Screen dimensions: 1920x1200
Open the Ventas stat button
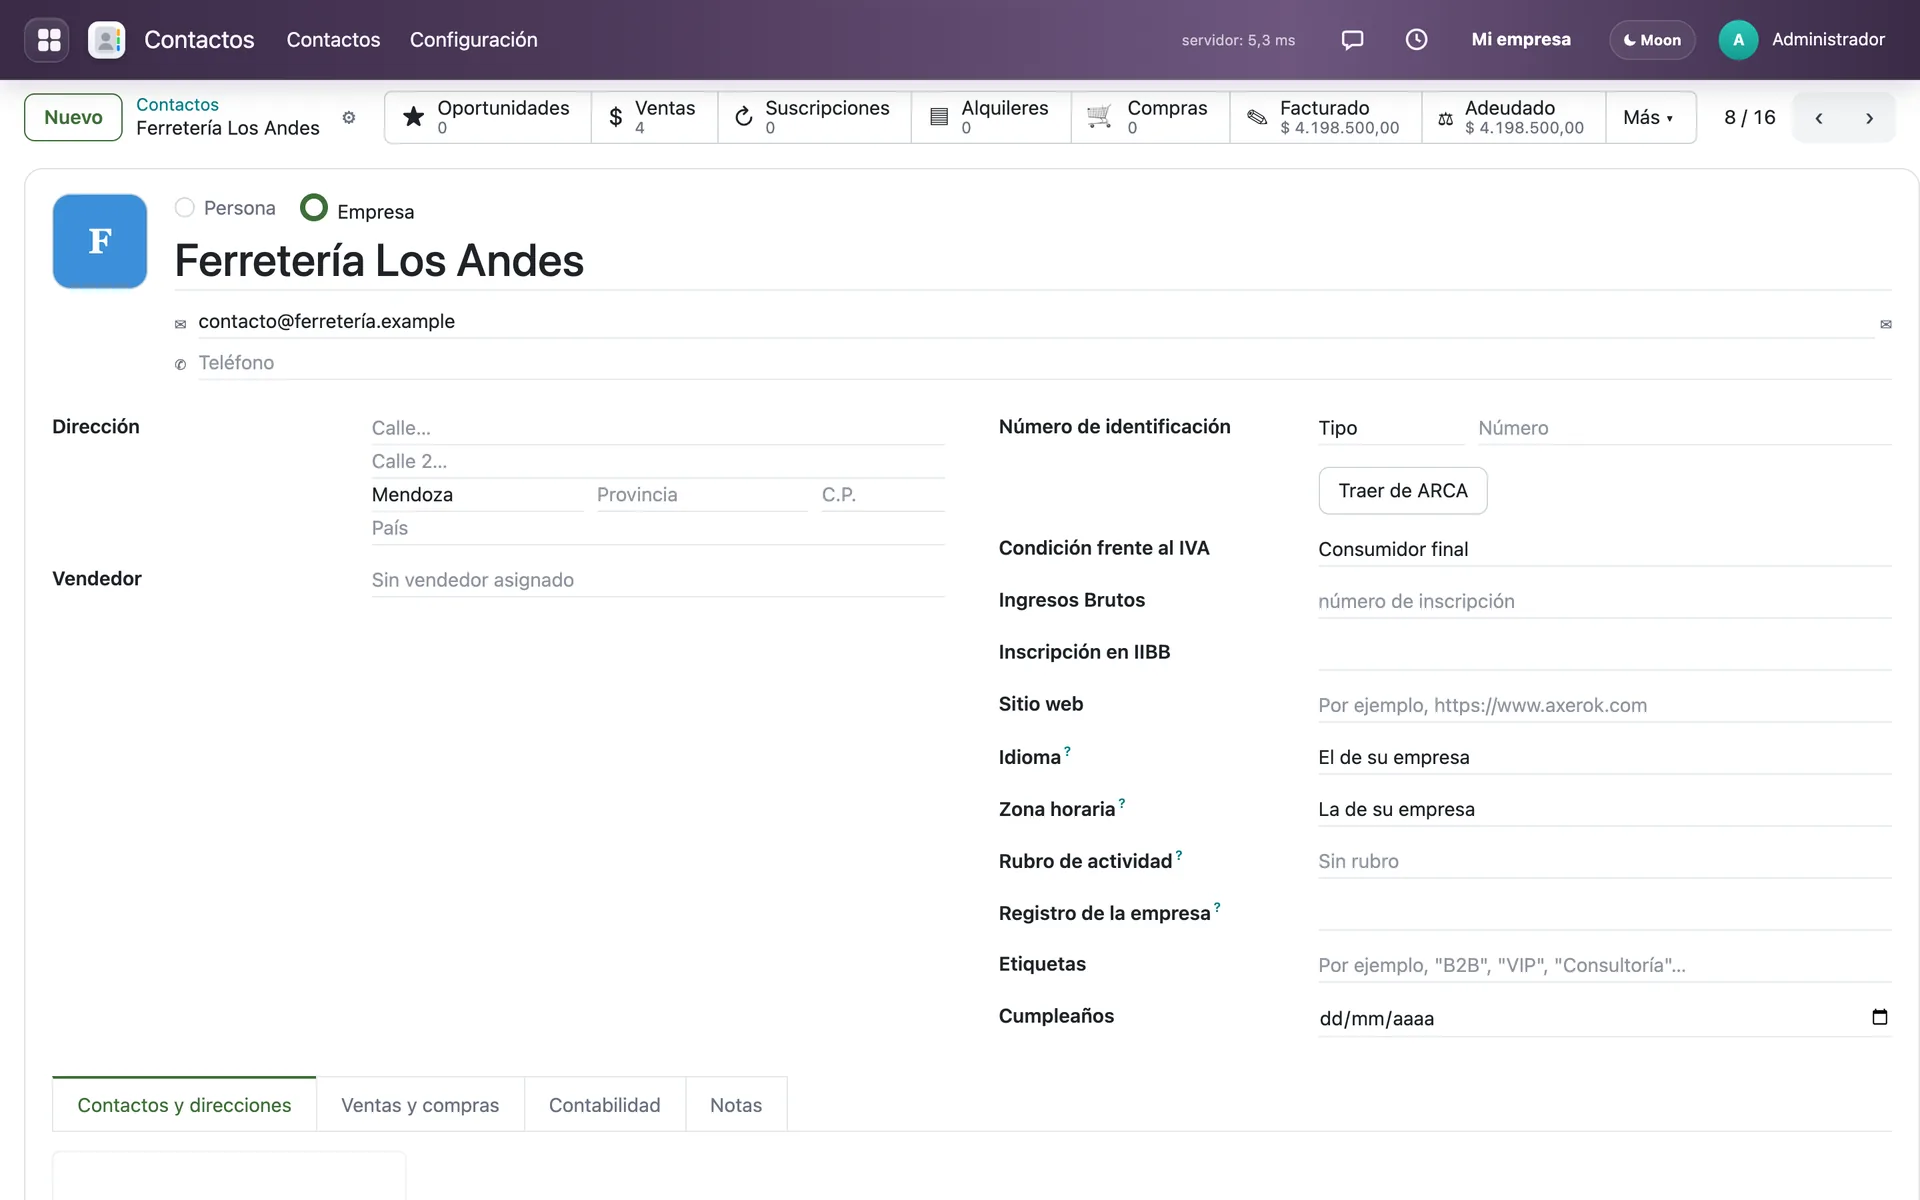click(x=654, y=117)
